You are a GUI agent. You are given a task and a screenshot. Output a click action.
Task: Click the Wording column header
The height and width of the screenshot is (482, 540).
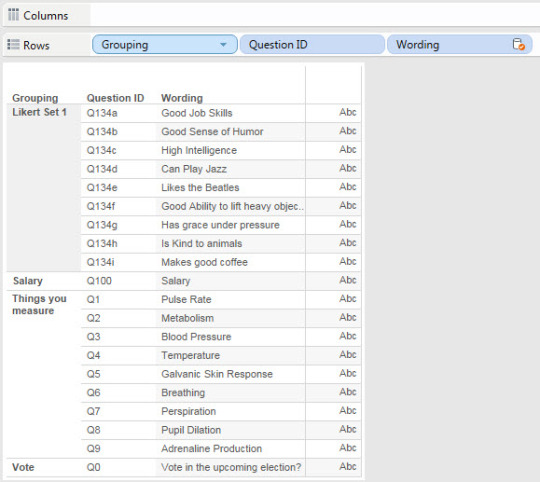(182, 98)
